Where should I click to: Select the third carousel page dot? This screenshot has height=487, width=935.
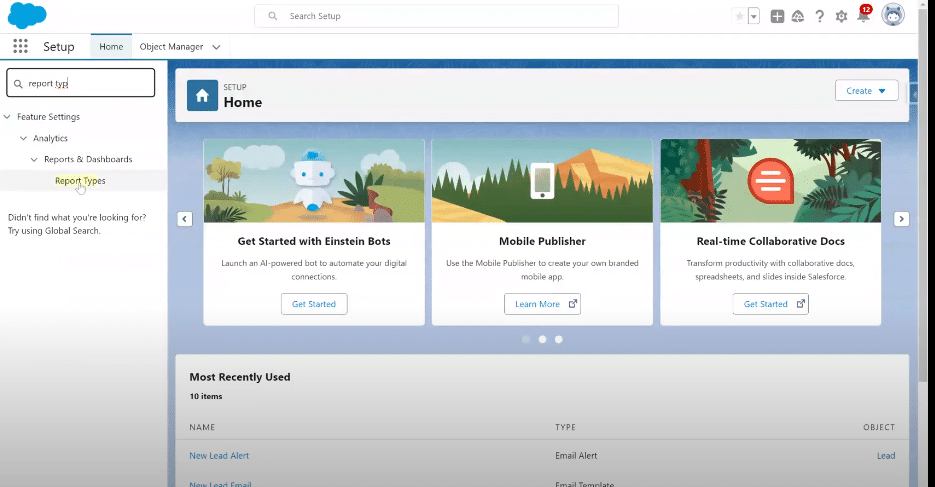click(559, 339)
